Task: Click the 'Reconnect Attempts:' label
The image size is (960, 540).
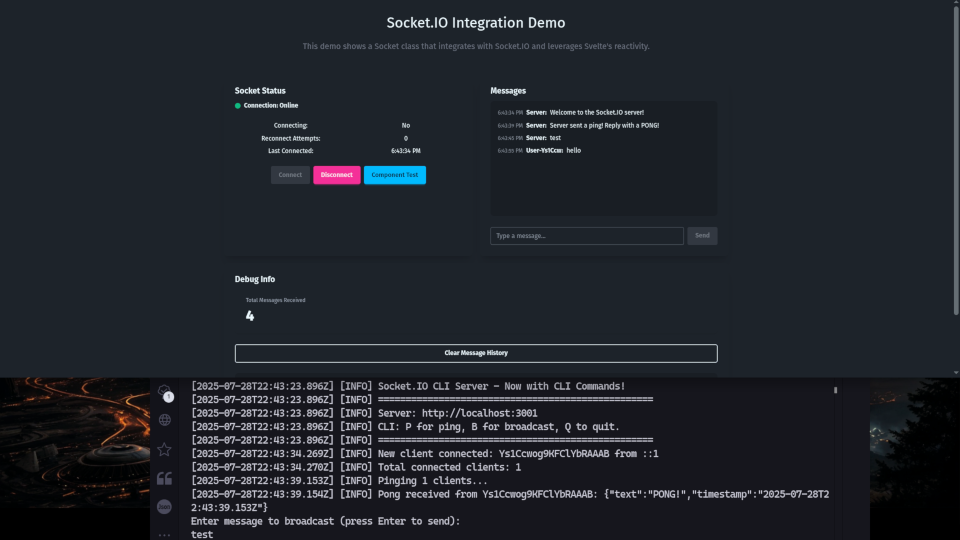Action: pos(291,138)
